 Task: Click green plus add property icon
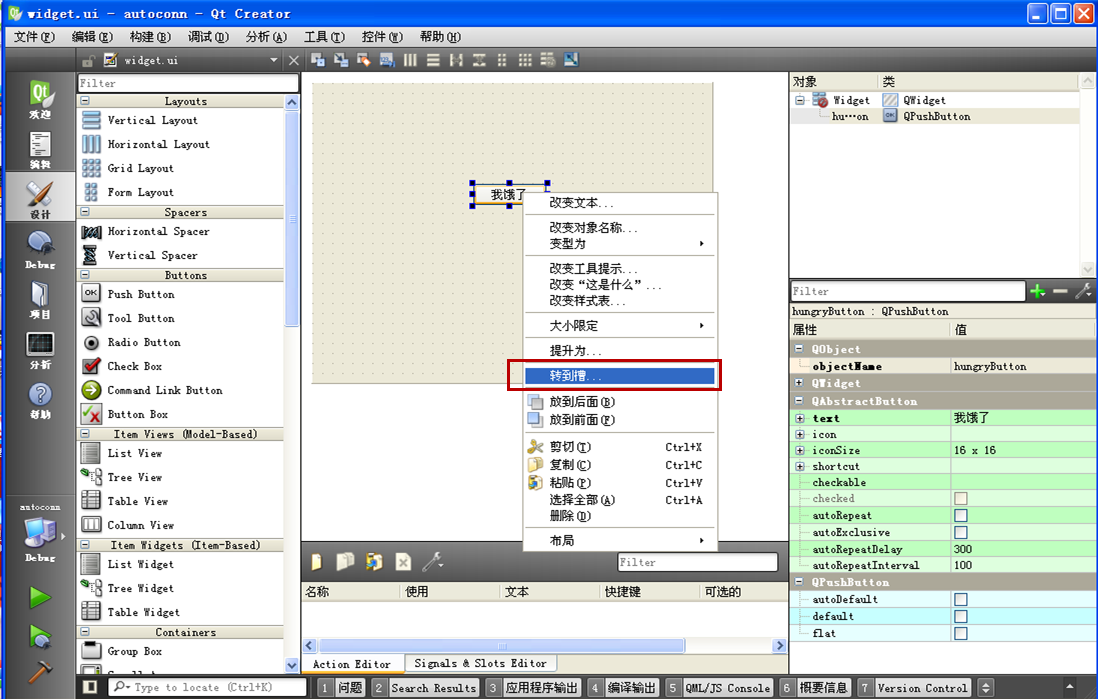click(x=1038, y=291)
